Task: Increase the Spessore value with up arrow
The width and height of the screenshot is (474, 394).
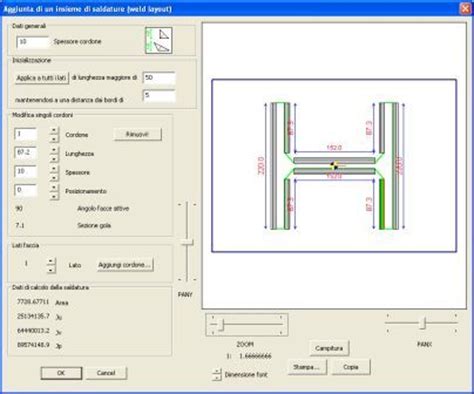Action: (x=54, y=168)
